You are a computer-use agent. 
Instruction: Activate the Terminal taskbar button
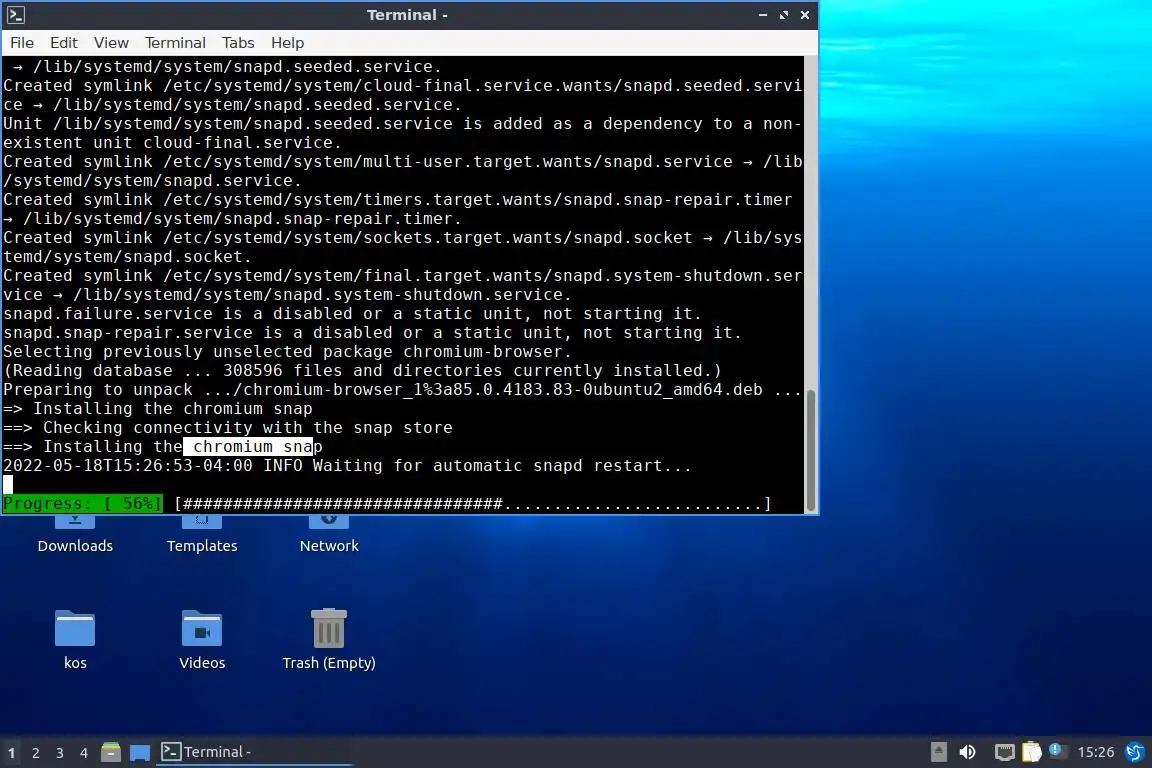254,752
